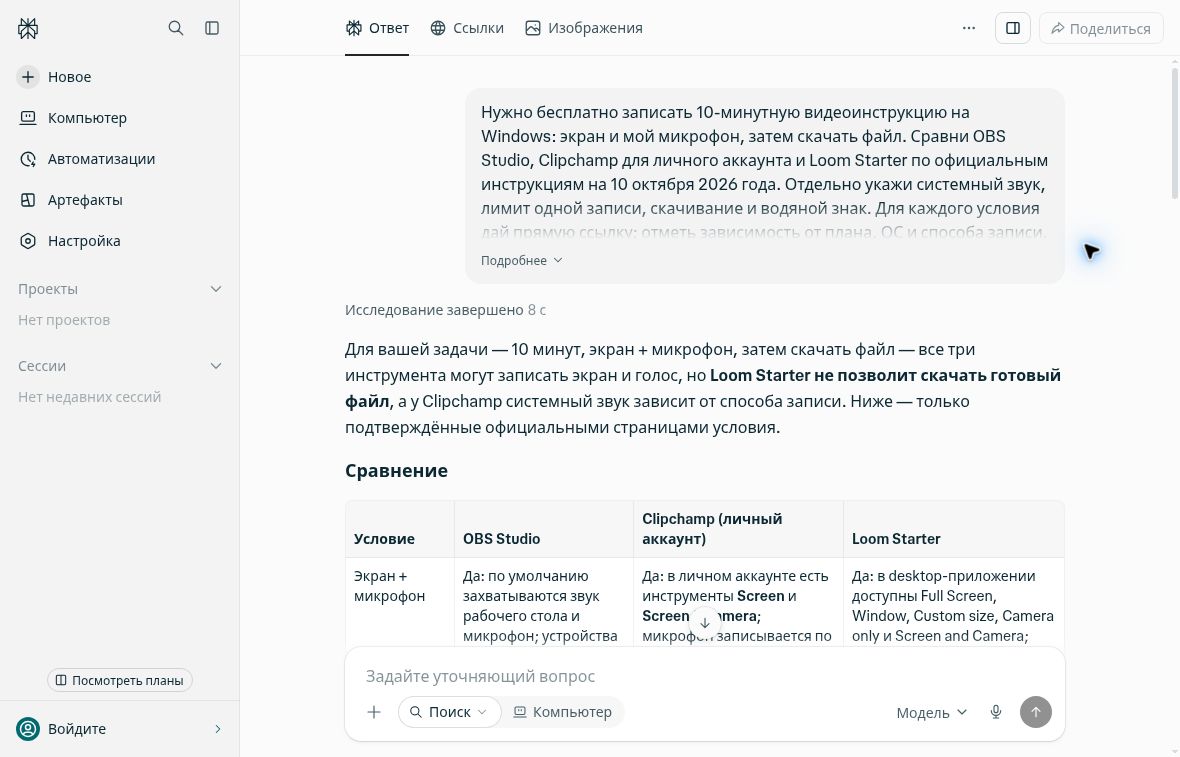Expand the arrow next to Войдите
This screenshot has width=1180, height=757.
coord(218,728)
